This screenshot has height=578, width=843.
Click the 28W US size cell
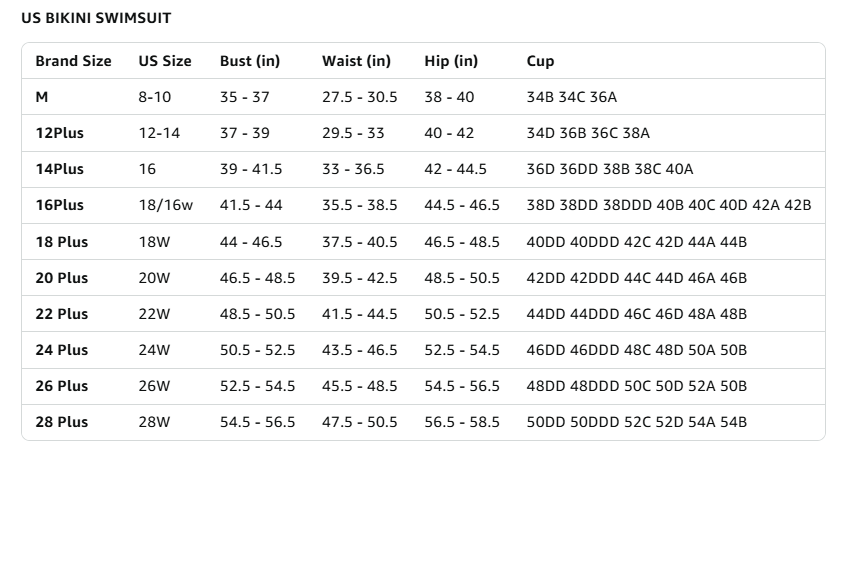[154, 422]
